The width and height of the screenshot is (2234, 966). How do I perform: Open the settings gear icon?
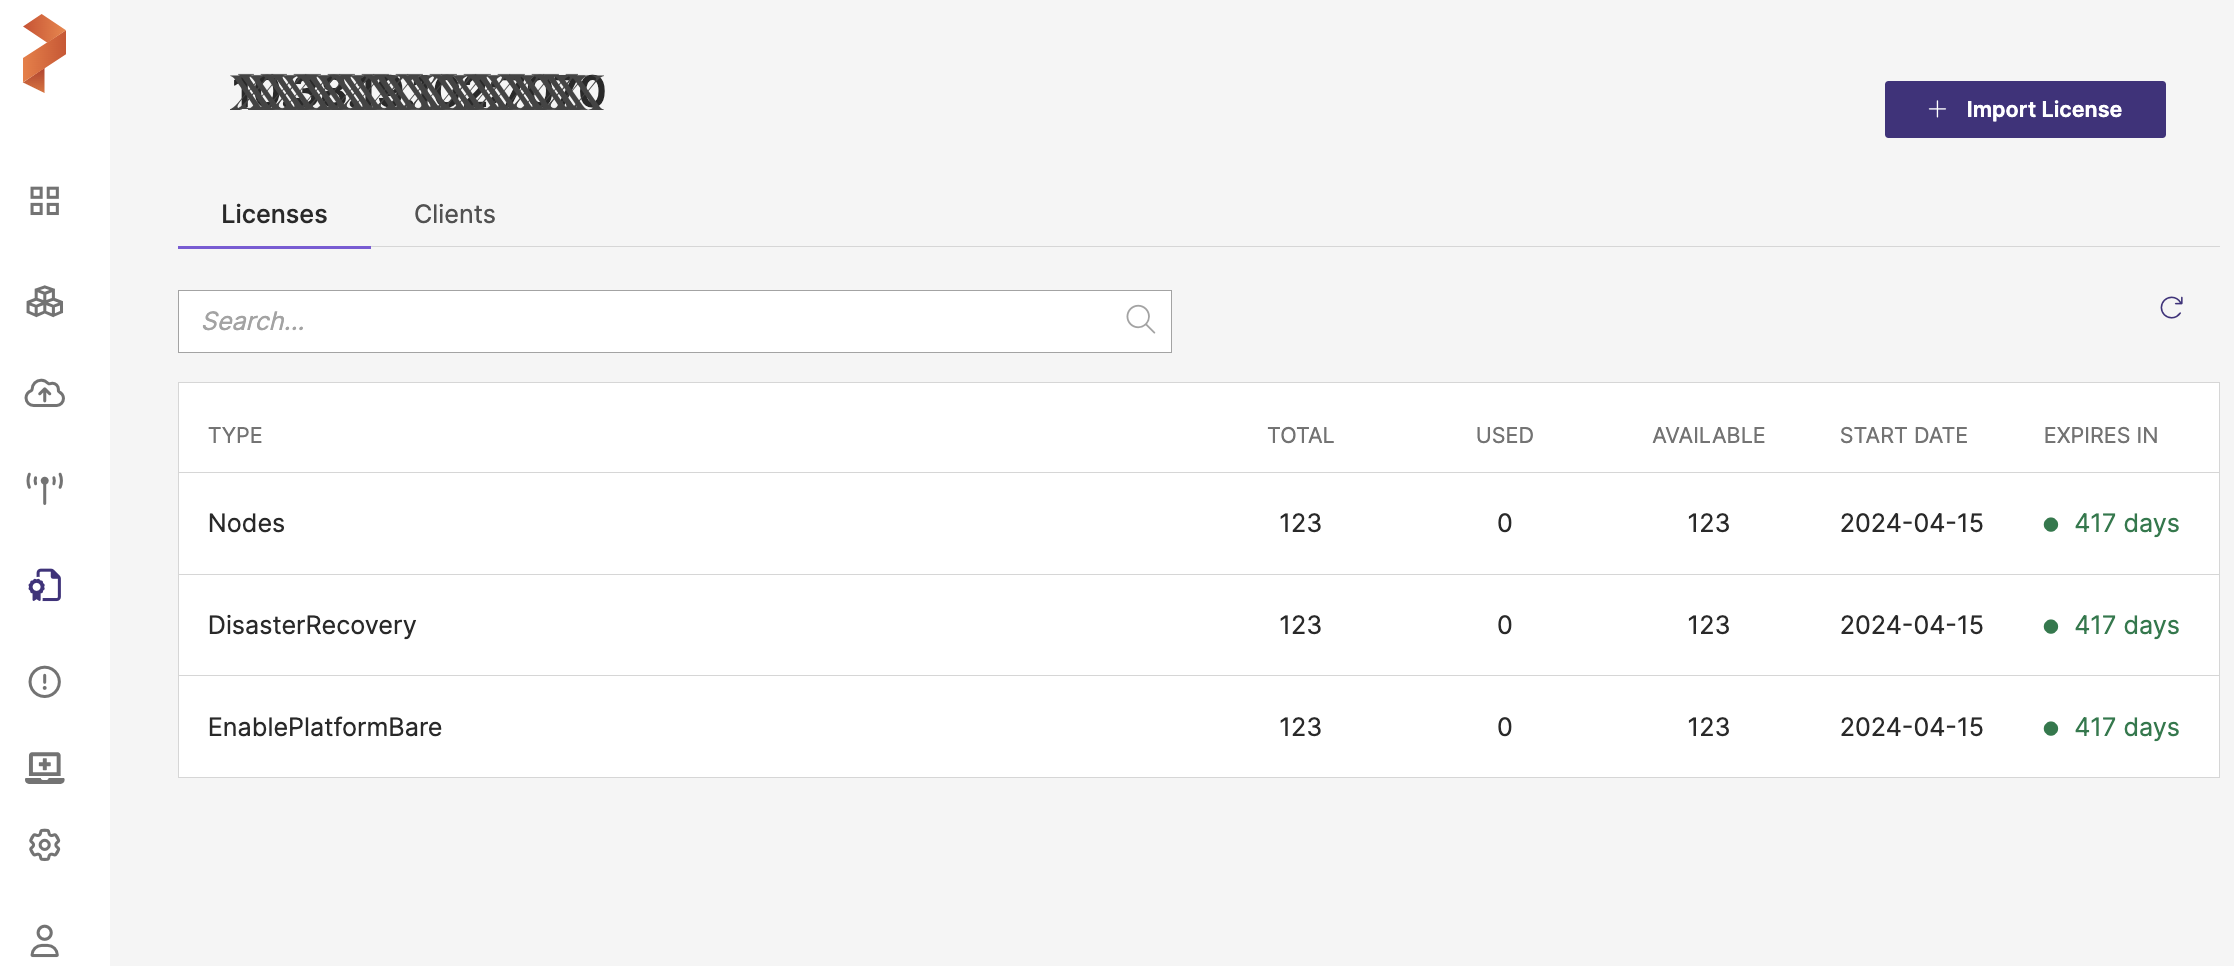point(44,845)
